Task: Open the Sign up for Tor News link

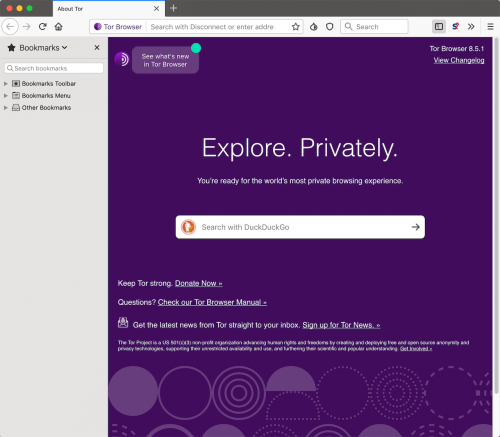Action: (341, 325)
